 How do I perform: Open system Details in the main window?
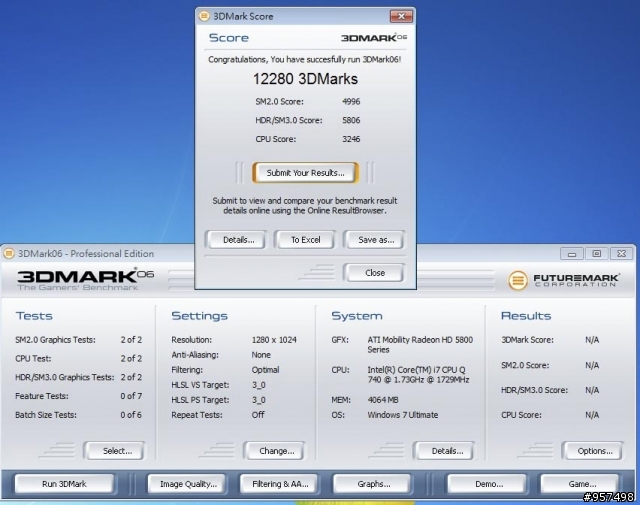point(444,451)
